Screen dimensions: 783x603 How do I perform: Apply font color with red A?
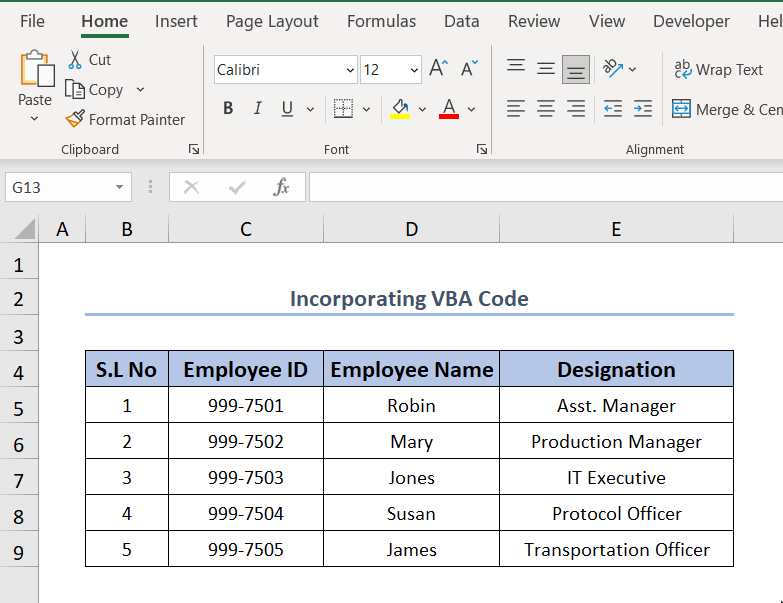click(449, 108)
